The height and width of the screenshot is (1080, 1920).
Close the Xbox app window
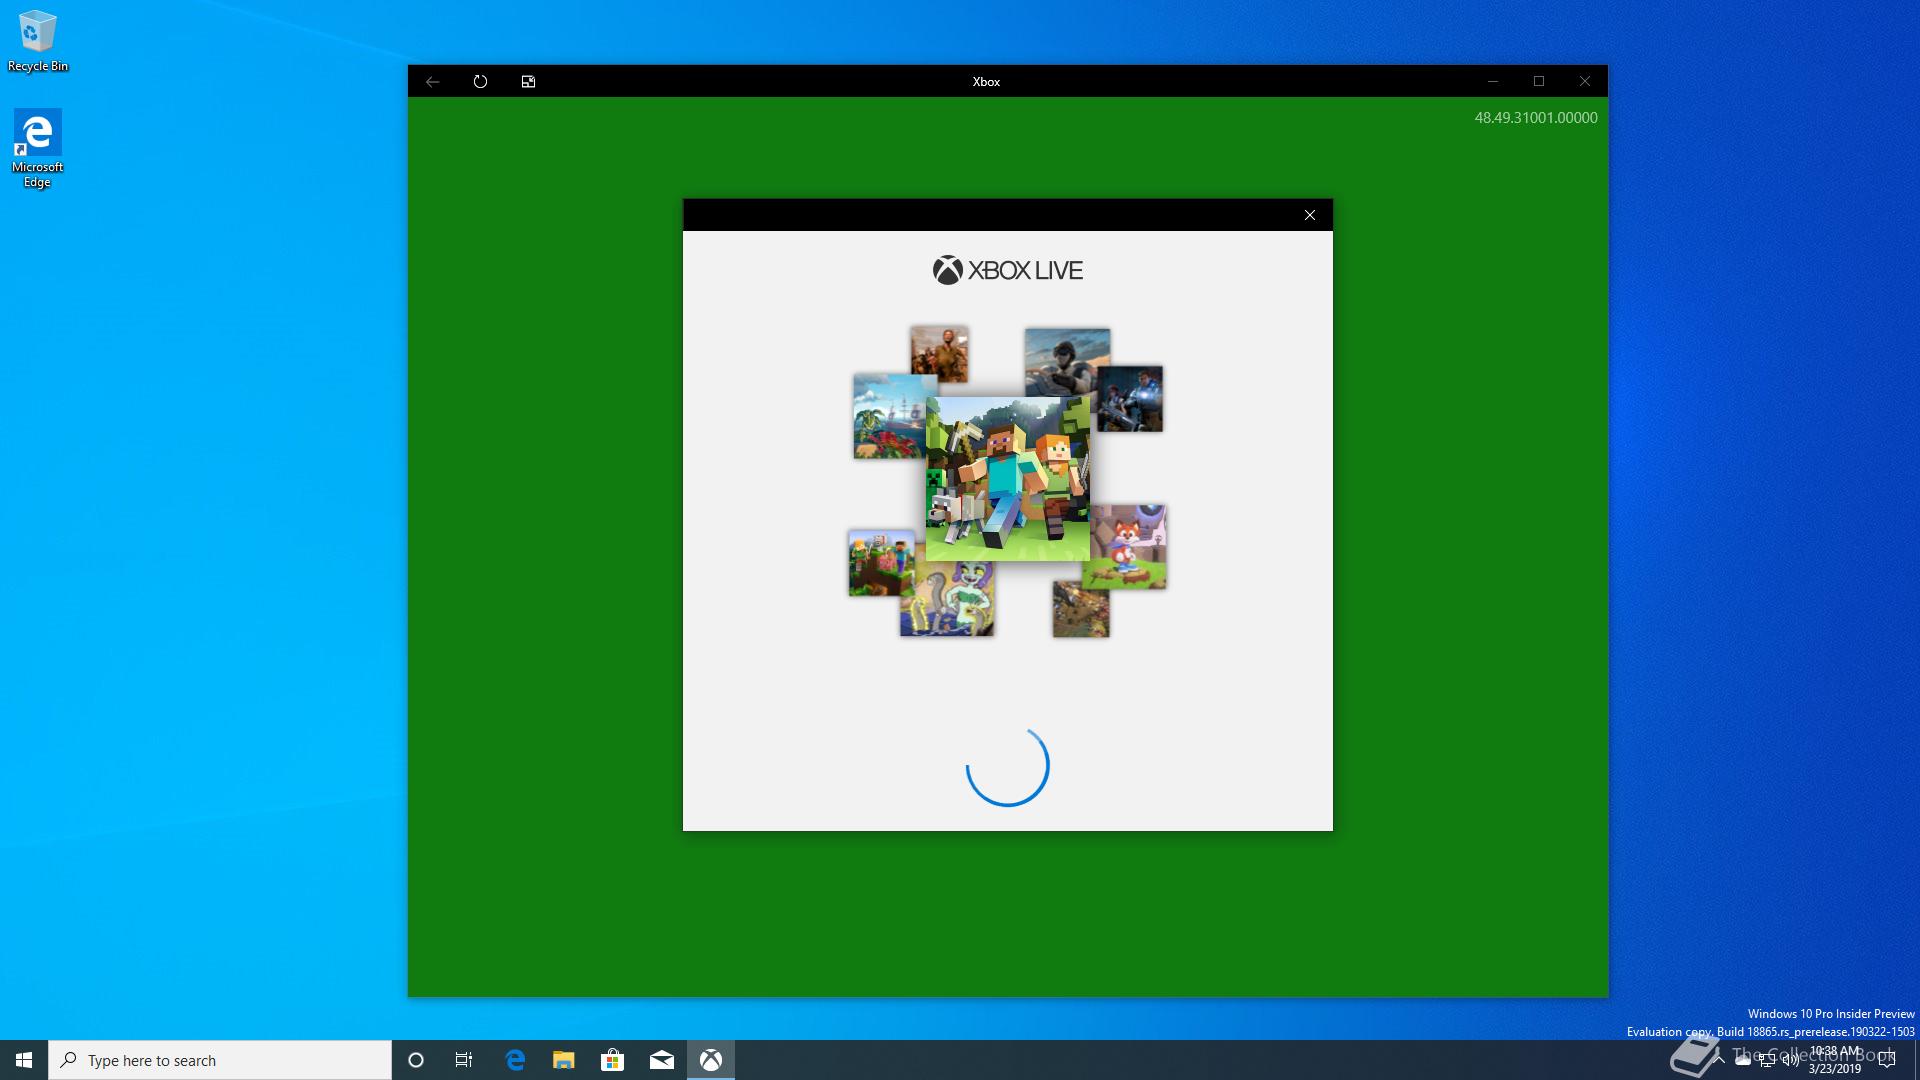[1585, 82]
